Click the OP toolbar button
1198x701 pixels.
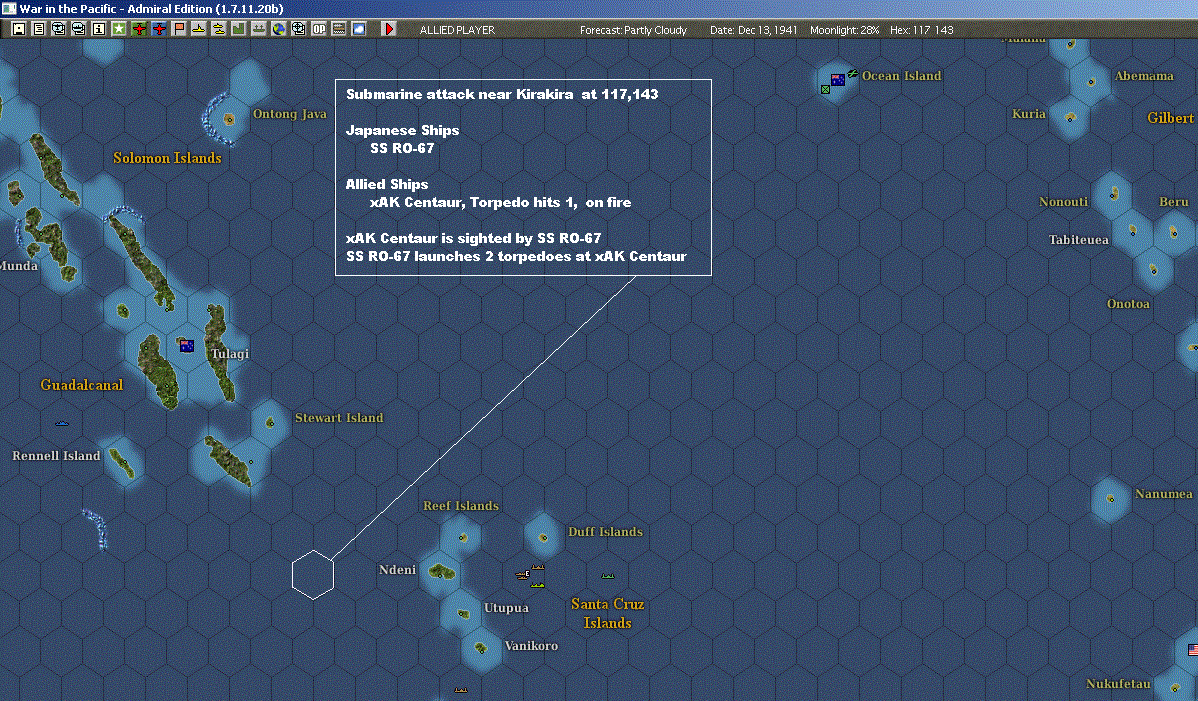point(319,29)
